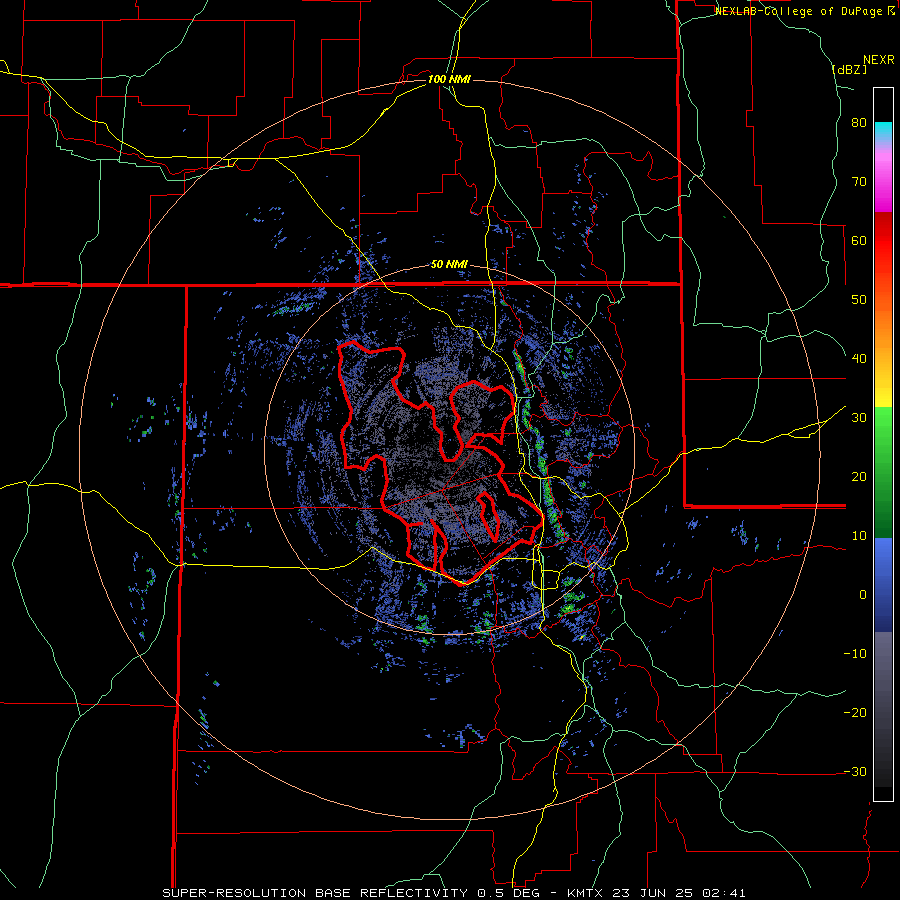Click the -20 value on dBZ scale
The width and height of the screenshot is (900, 900).
coord(855,713)
